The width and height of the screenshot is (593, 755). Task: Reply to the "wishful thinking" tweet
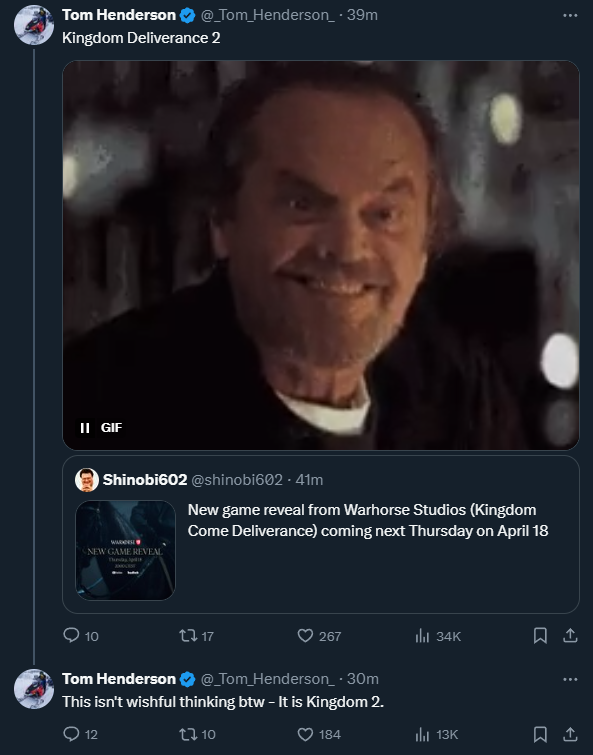pos(71,734)
